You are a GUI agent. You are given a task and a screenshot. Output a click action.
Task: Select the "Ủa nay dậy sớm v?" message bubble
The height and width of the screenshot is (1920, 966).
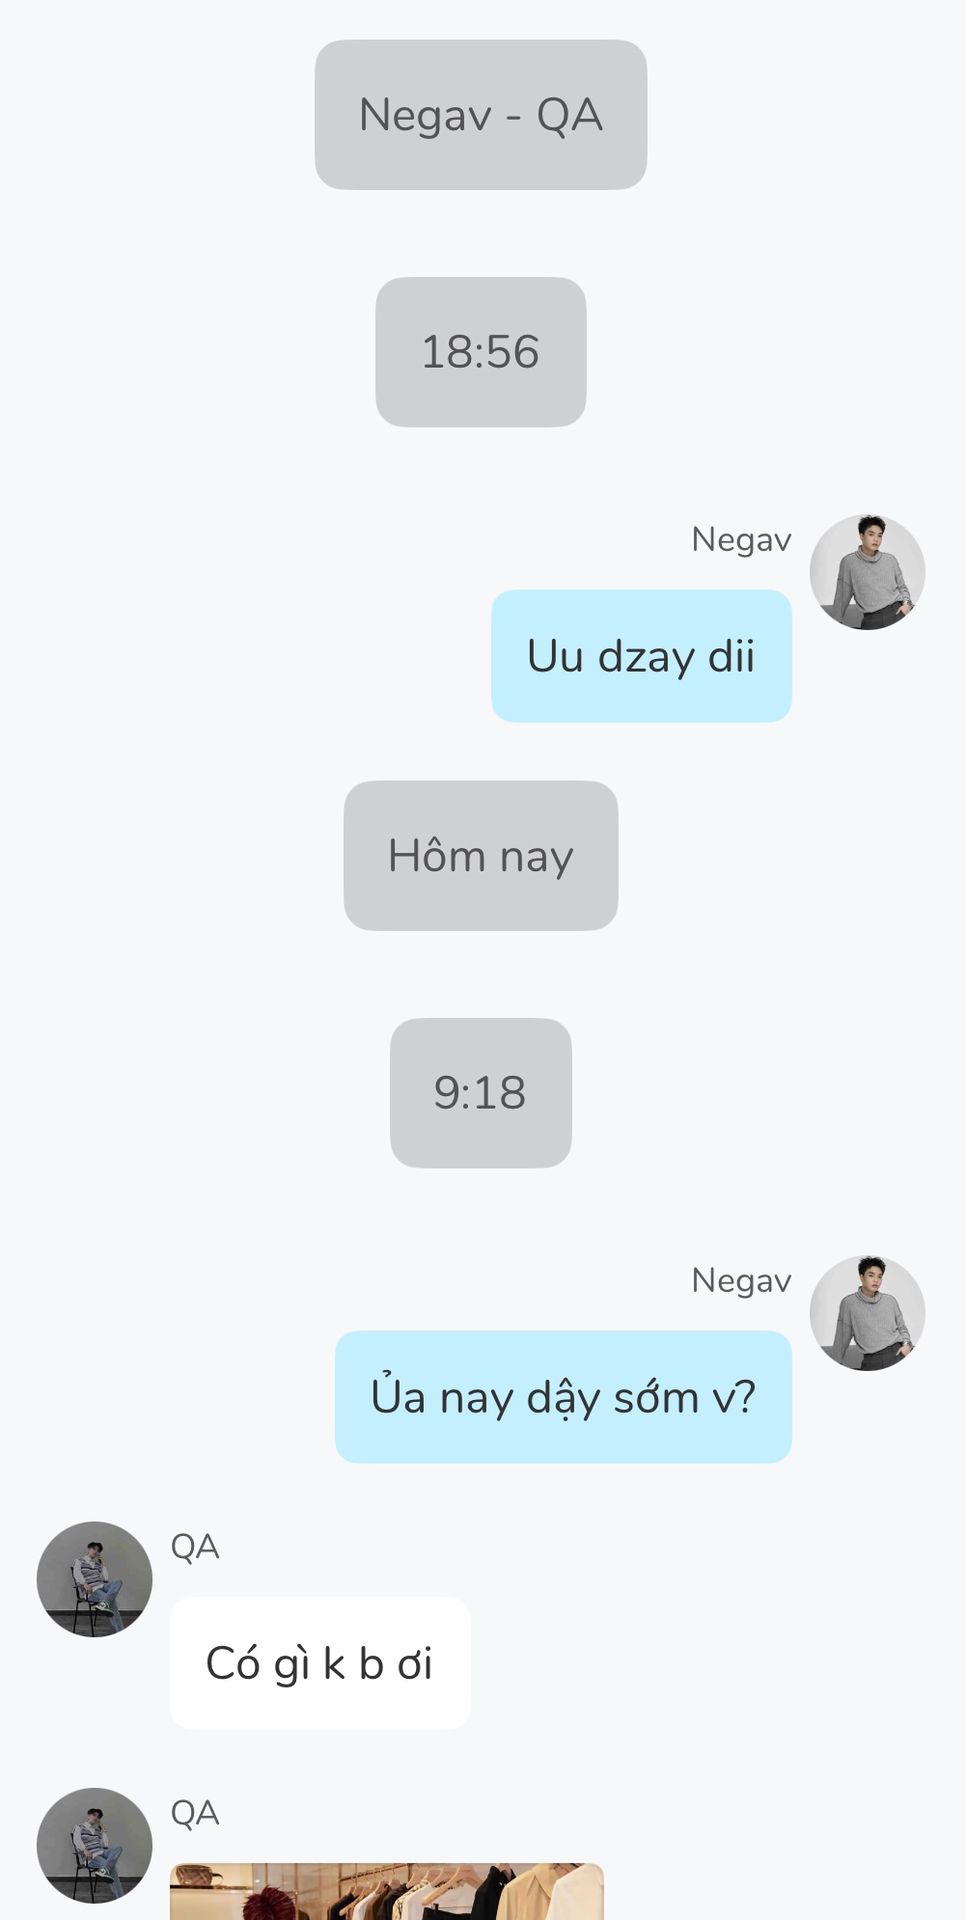563,1397
